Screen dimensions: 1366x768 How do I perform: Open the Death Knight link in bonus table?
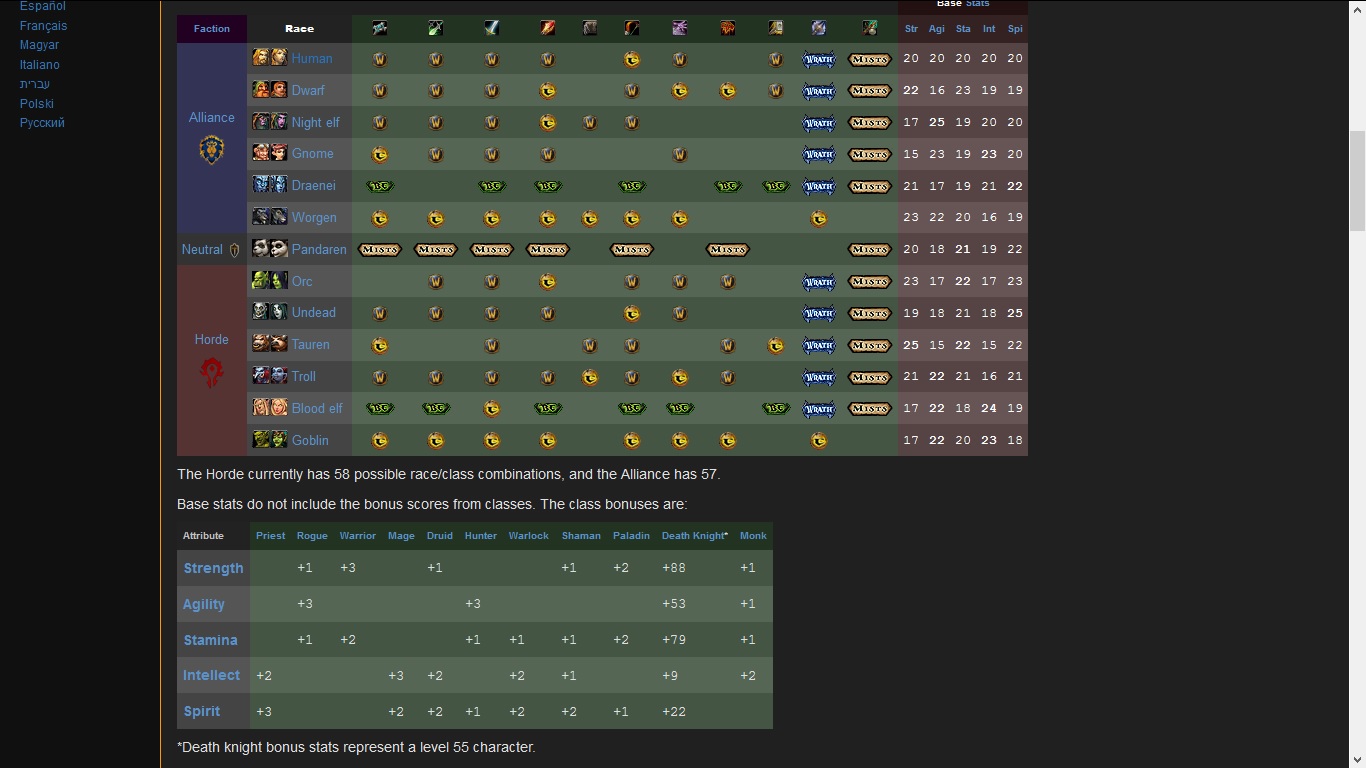coord(693,536)
